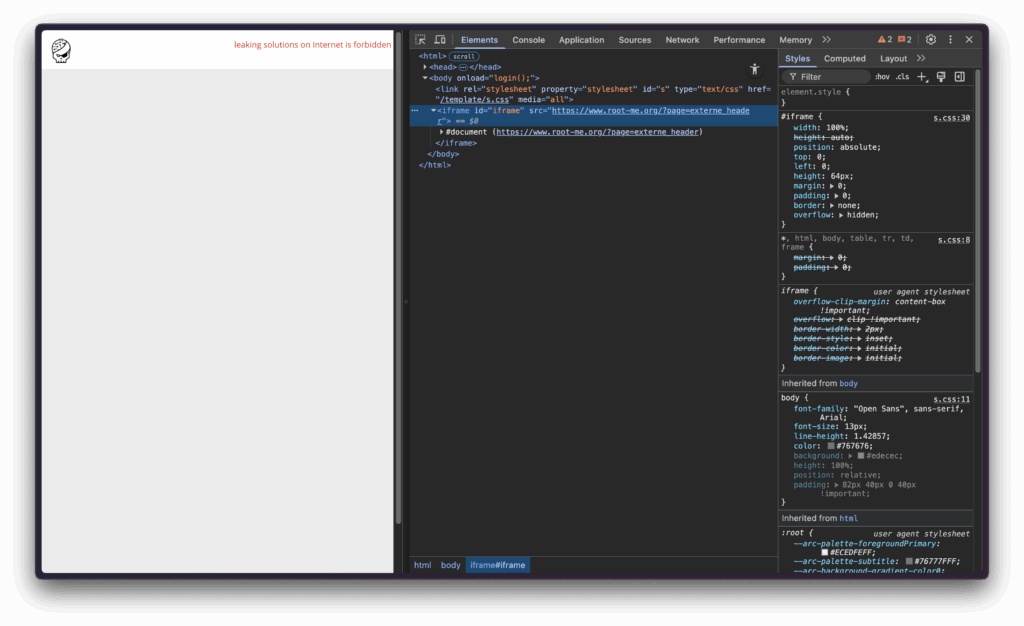Add a new style rule with plus icon
This screenshot has width=1024, height=626.
pyautogui.click(x=922, y=77)
